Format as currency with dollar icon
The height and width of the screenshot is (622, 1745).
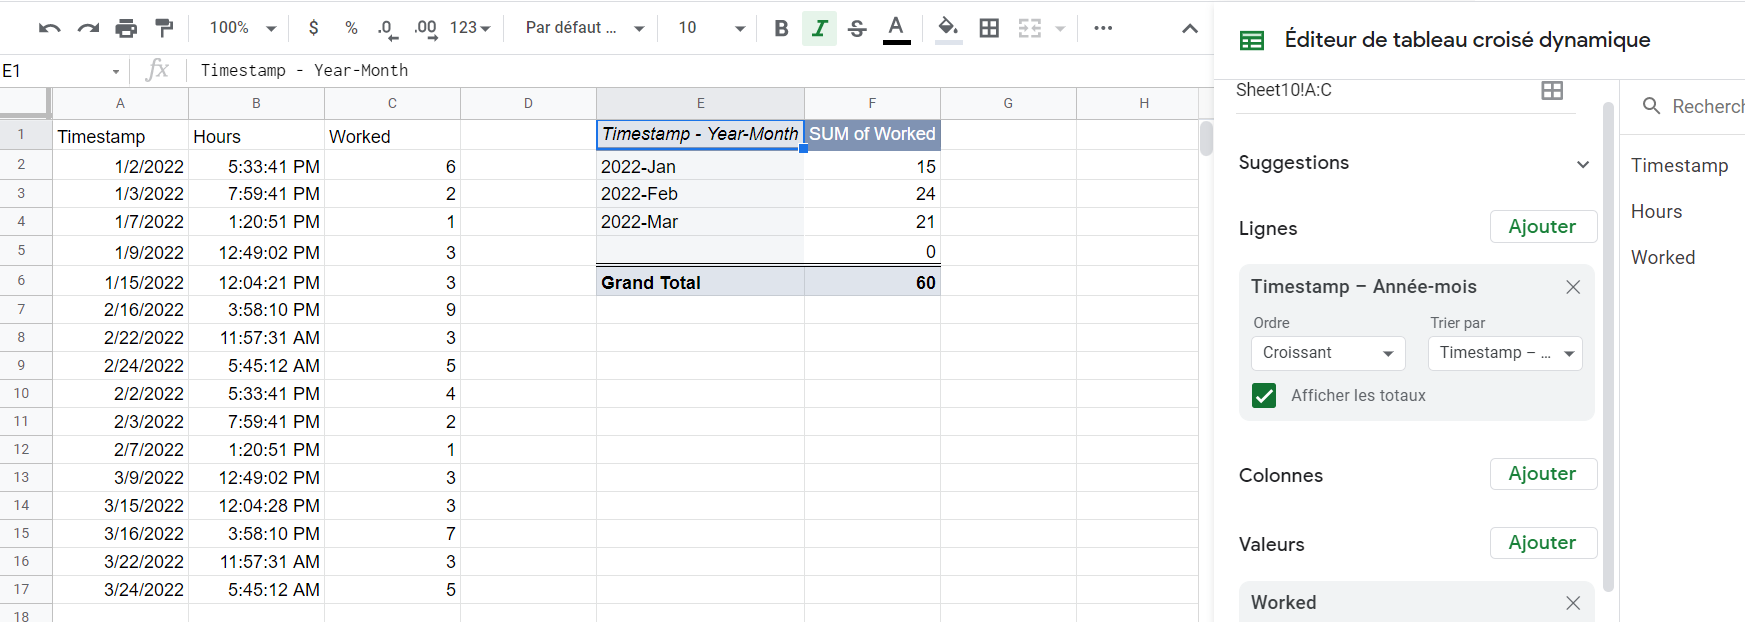pos(313,28)
